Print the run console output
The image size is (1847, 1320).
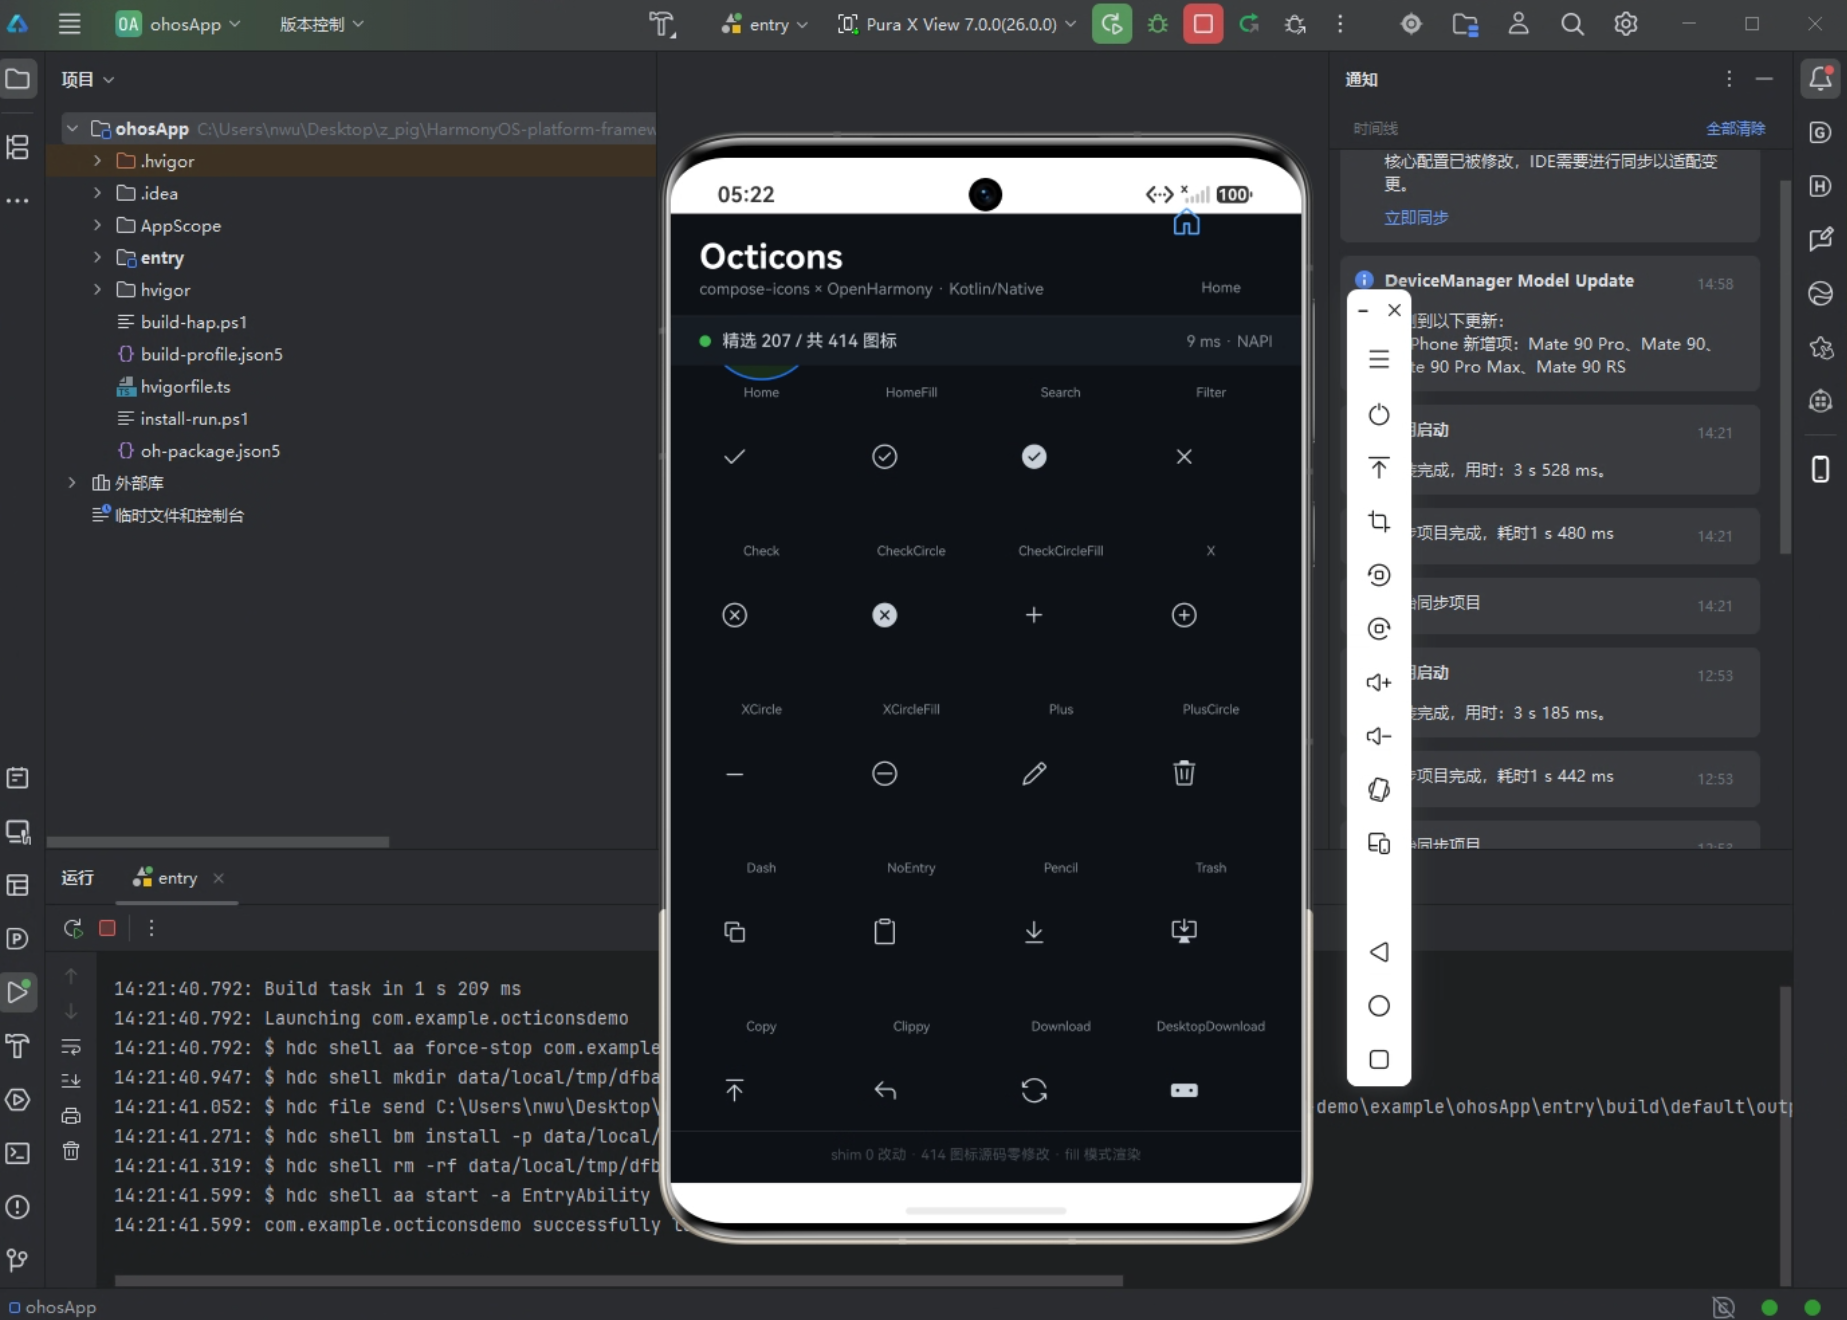pyautogui.click(x=71, y=1115)
